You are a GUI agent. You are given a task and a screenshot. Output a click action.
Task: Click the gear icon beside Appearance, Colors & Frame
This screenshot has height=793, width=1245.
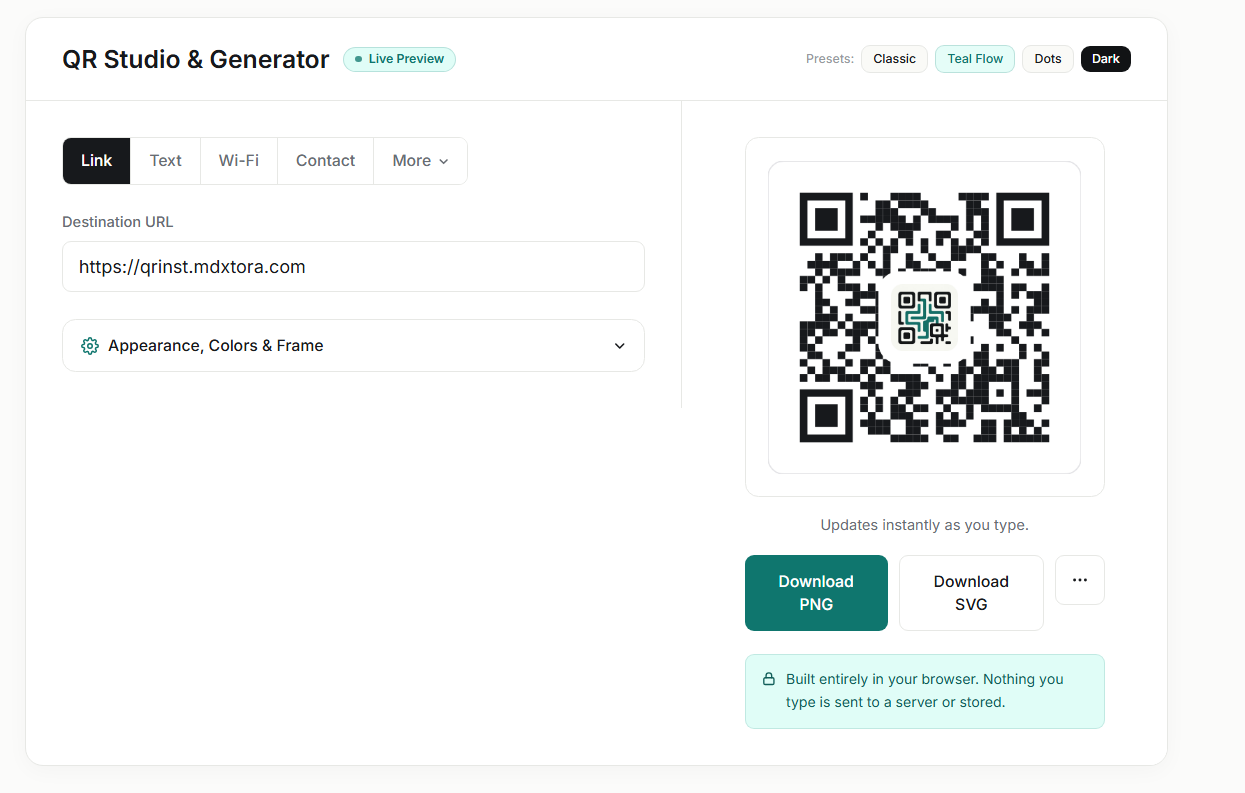[x=90, y=346]
